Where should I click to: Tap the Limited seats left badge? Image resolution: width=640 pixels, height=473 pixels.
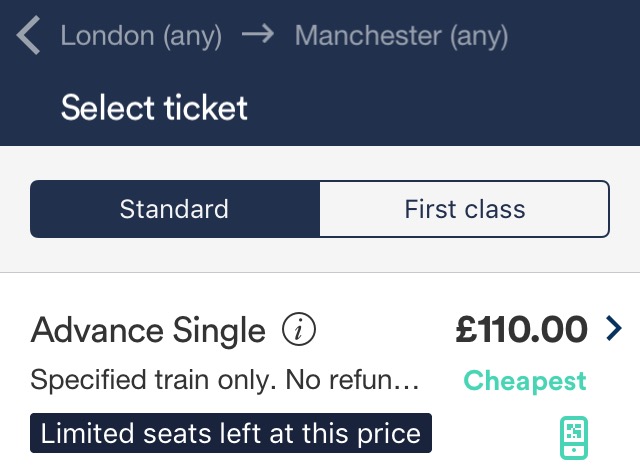click(231, 434)
